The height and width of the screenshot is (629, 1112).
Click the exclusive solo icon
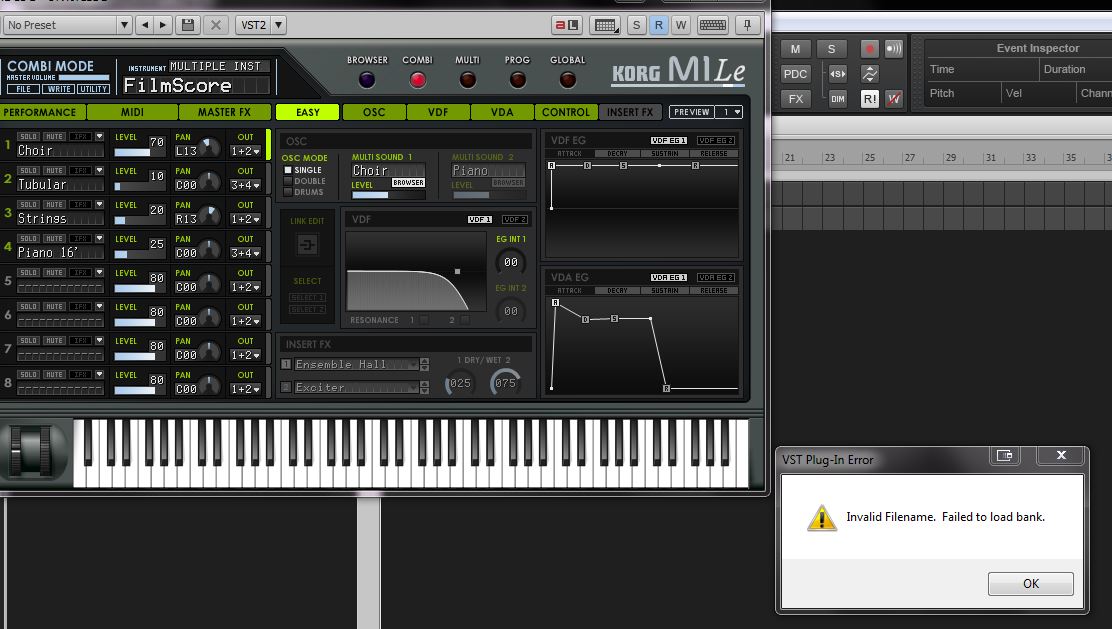click(838, 74)
